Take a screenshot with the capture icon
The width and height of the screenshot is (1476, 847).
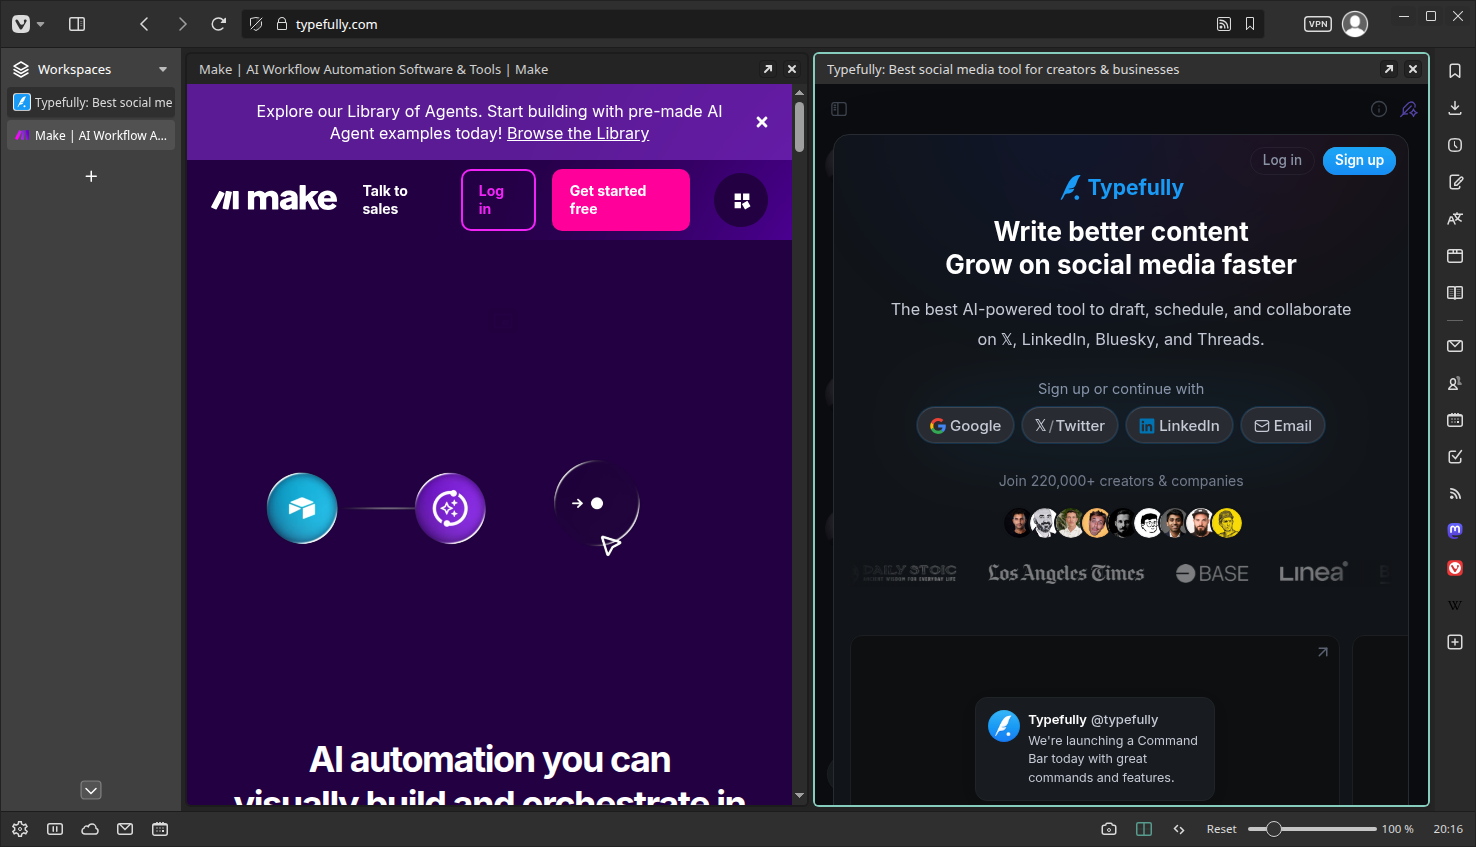pyautogui.click(x=1109, y=829)
